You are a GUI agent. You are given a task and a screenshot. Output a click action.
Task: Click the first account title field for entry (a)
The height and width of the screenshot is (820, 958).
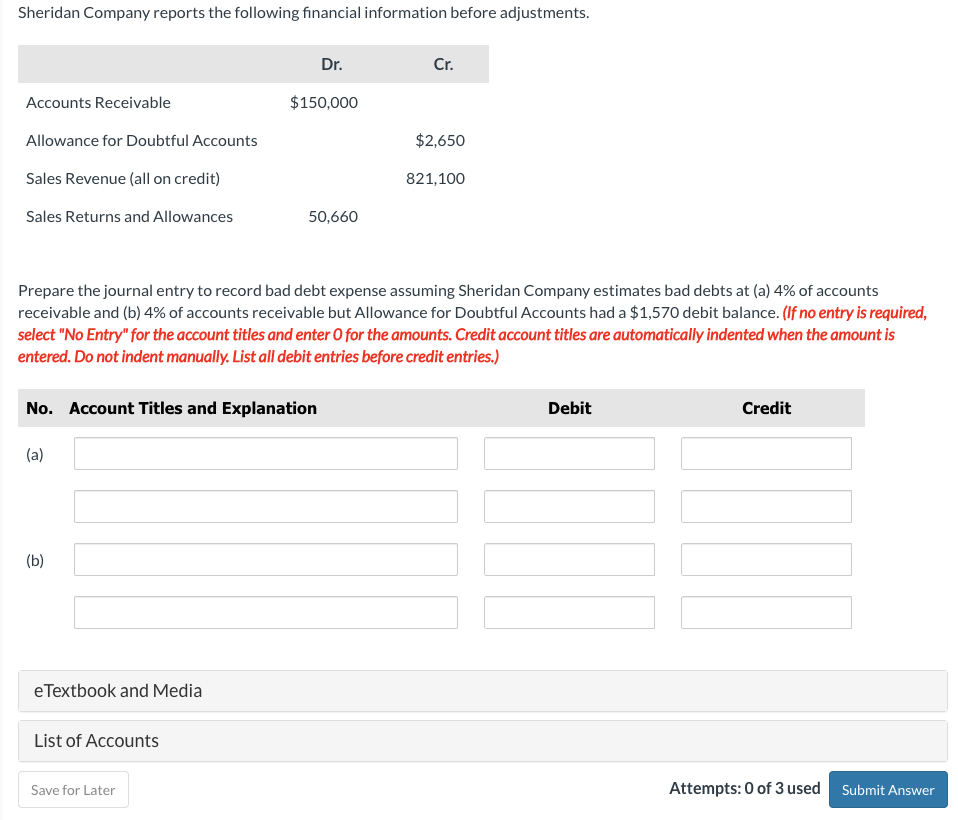click(x=266, y=453)
